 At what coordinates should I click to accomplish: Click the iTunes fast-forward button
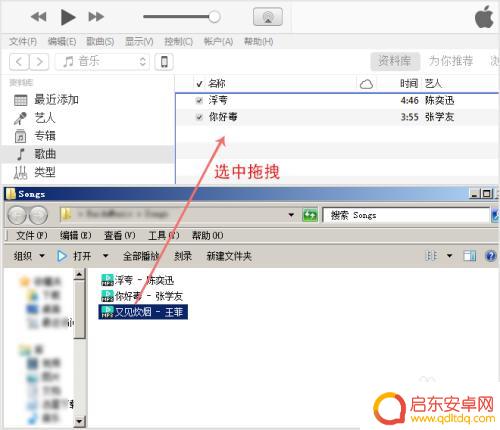coord(96,17)
